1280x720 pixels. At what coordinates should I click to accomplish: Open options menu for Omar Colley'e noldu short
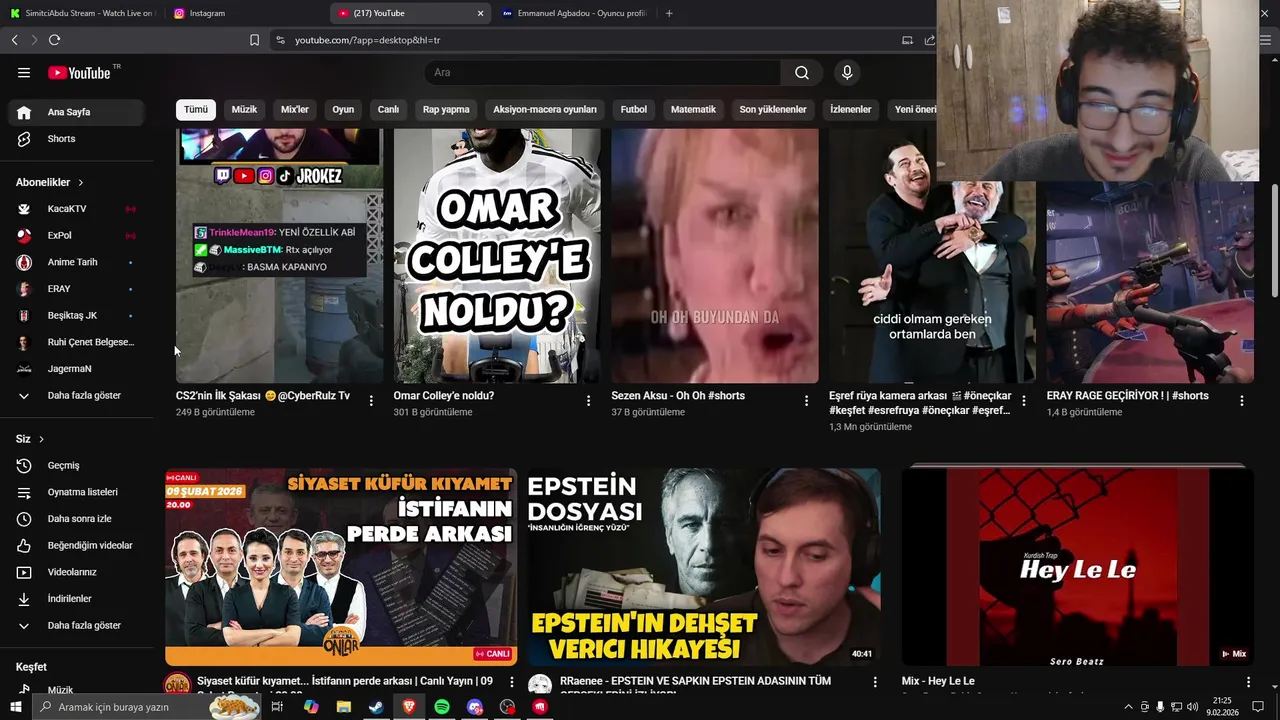coord(588,400)
